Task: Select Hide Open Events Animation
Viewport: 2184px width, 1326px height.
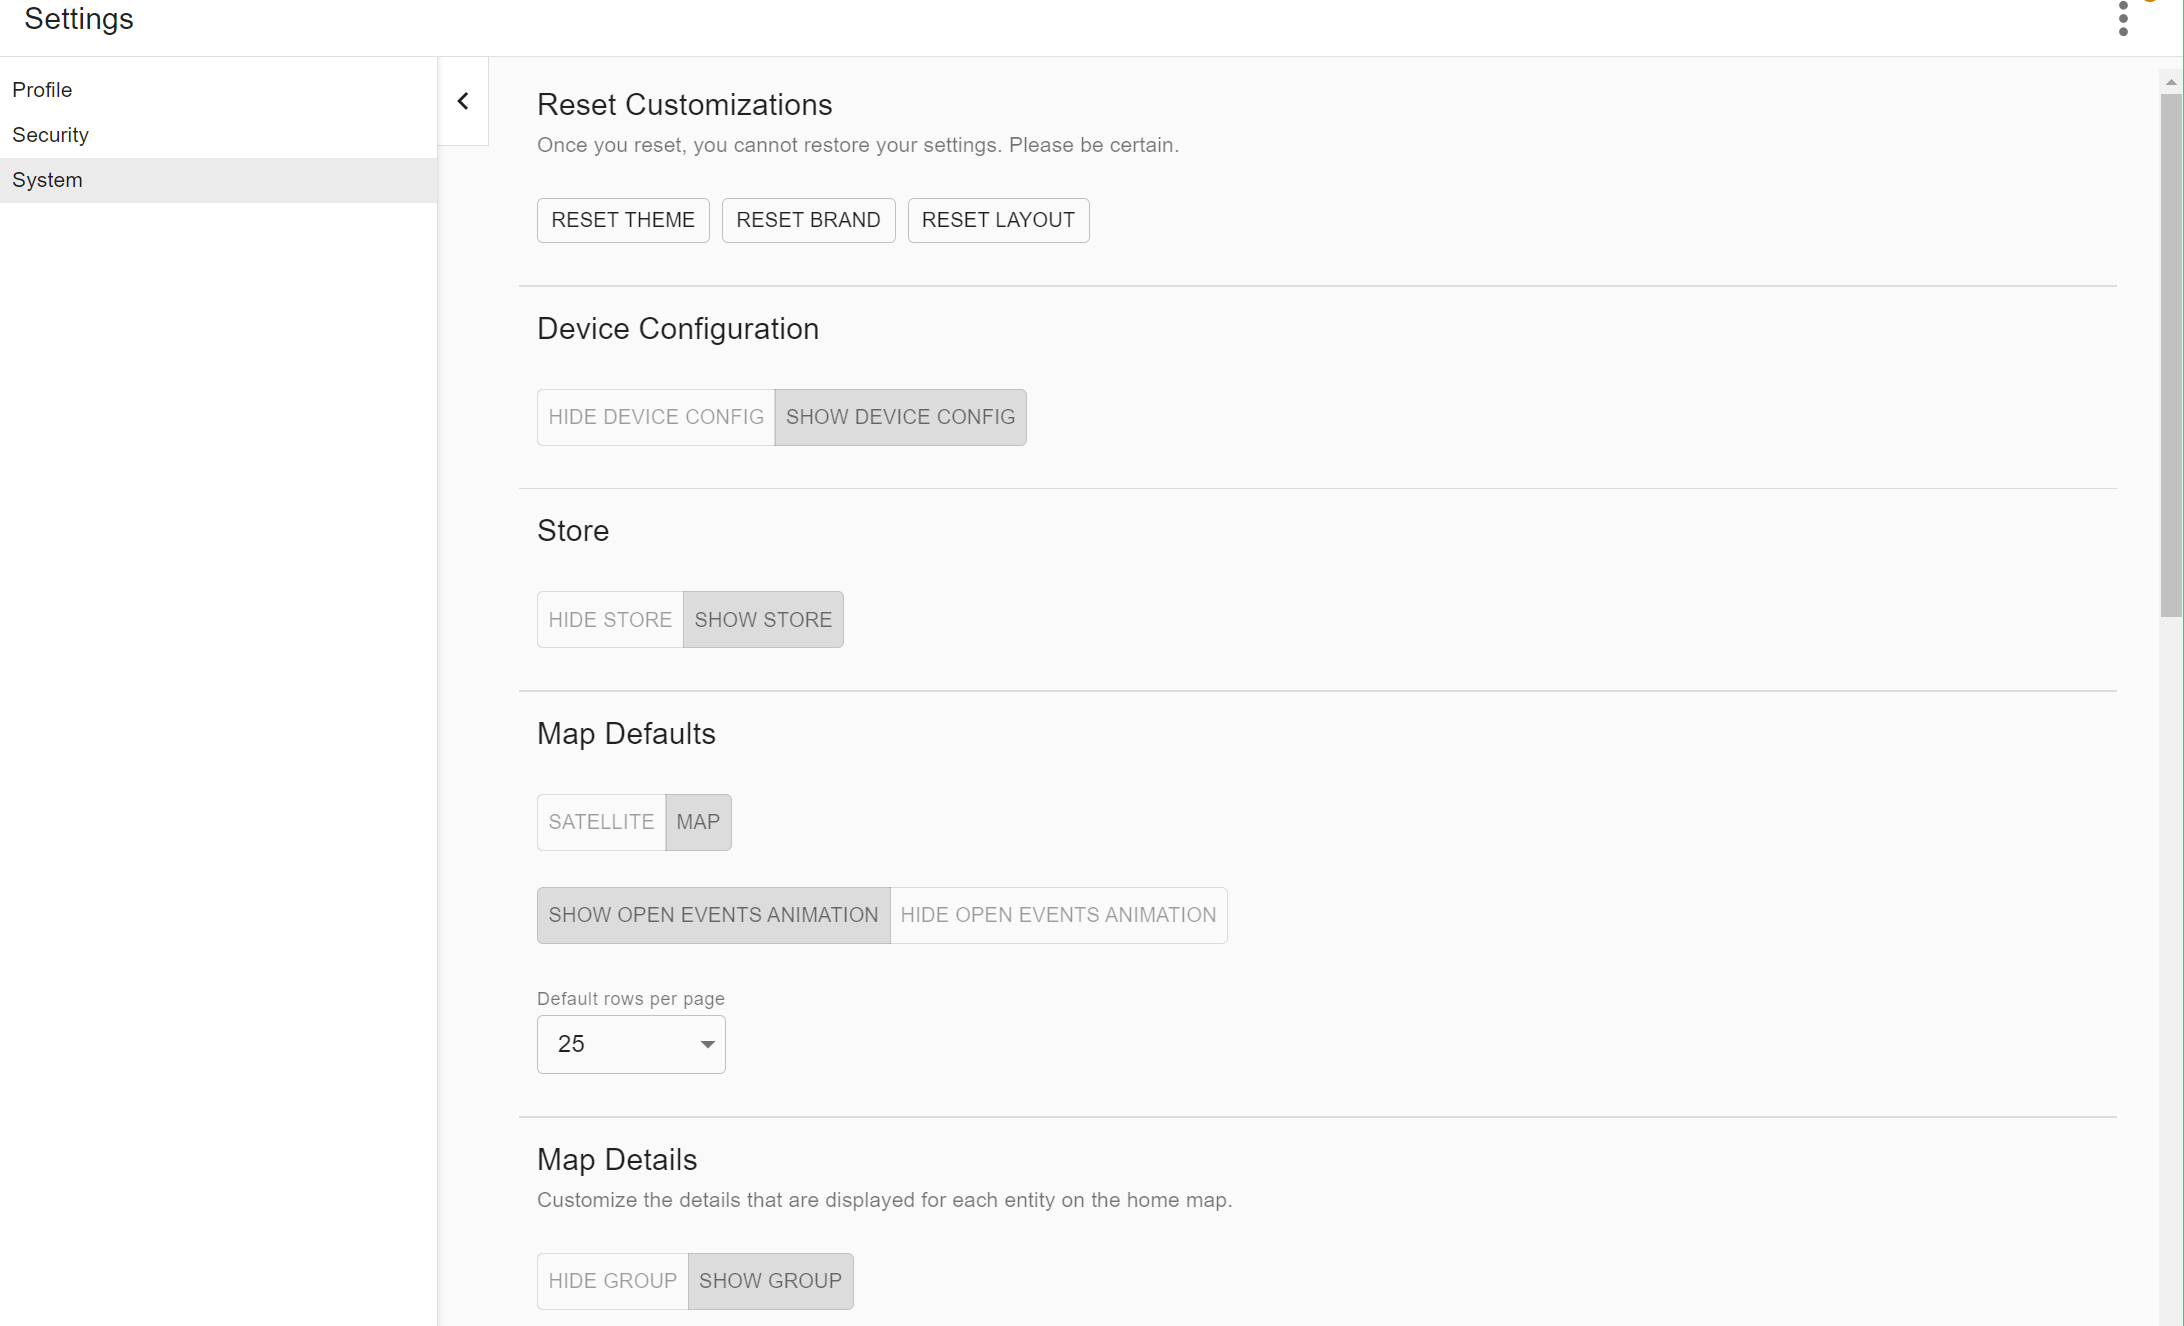Action: (1057, 915)
